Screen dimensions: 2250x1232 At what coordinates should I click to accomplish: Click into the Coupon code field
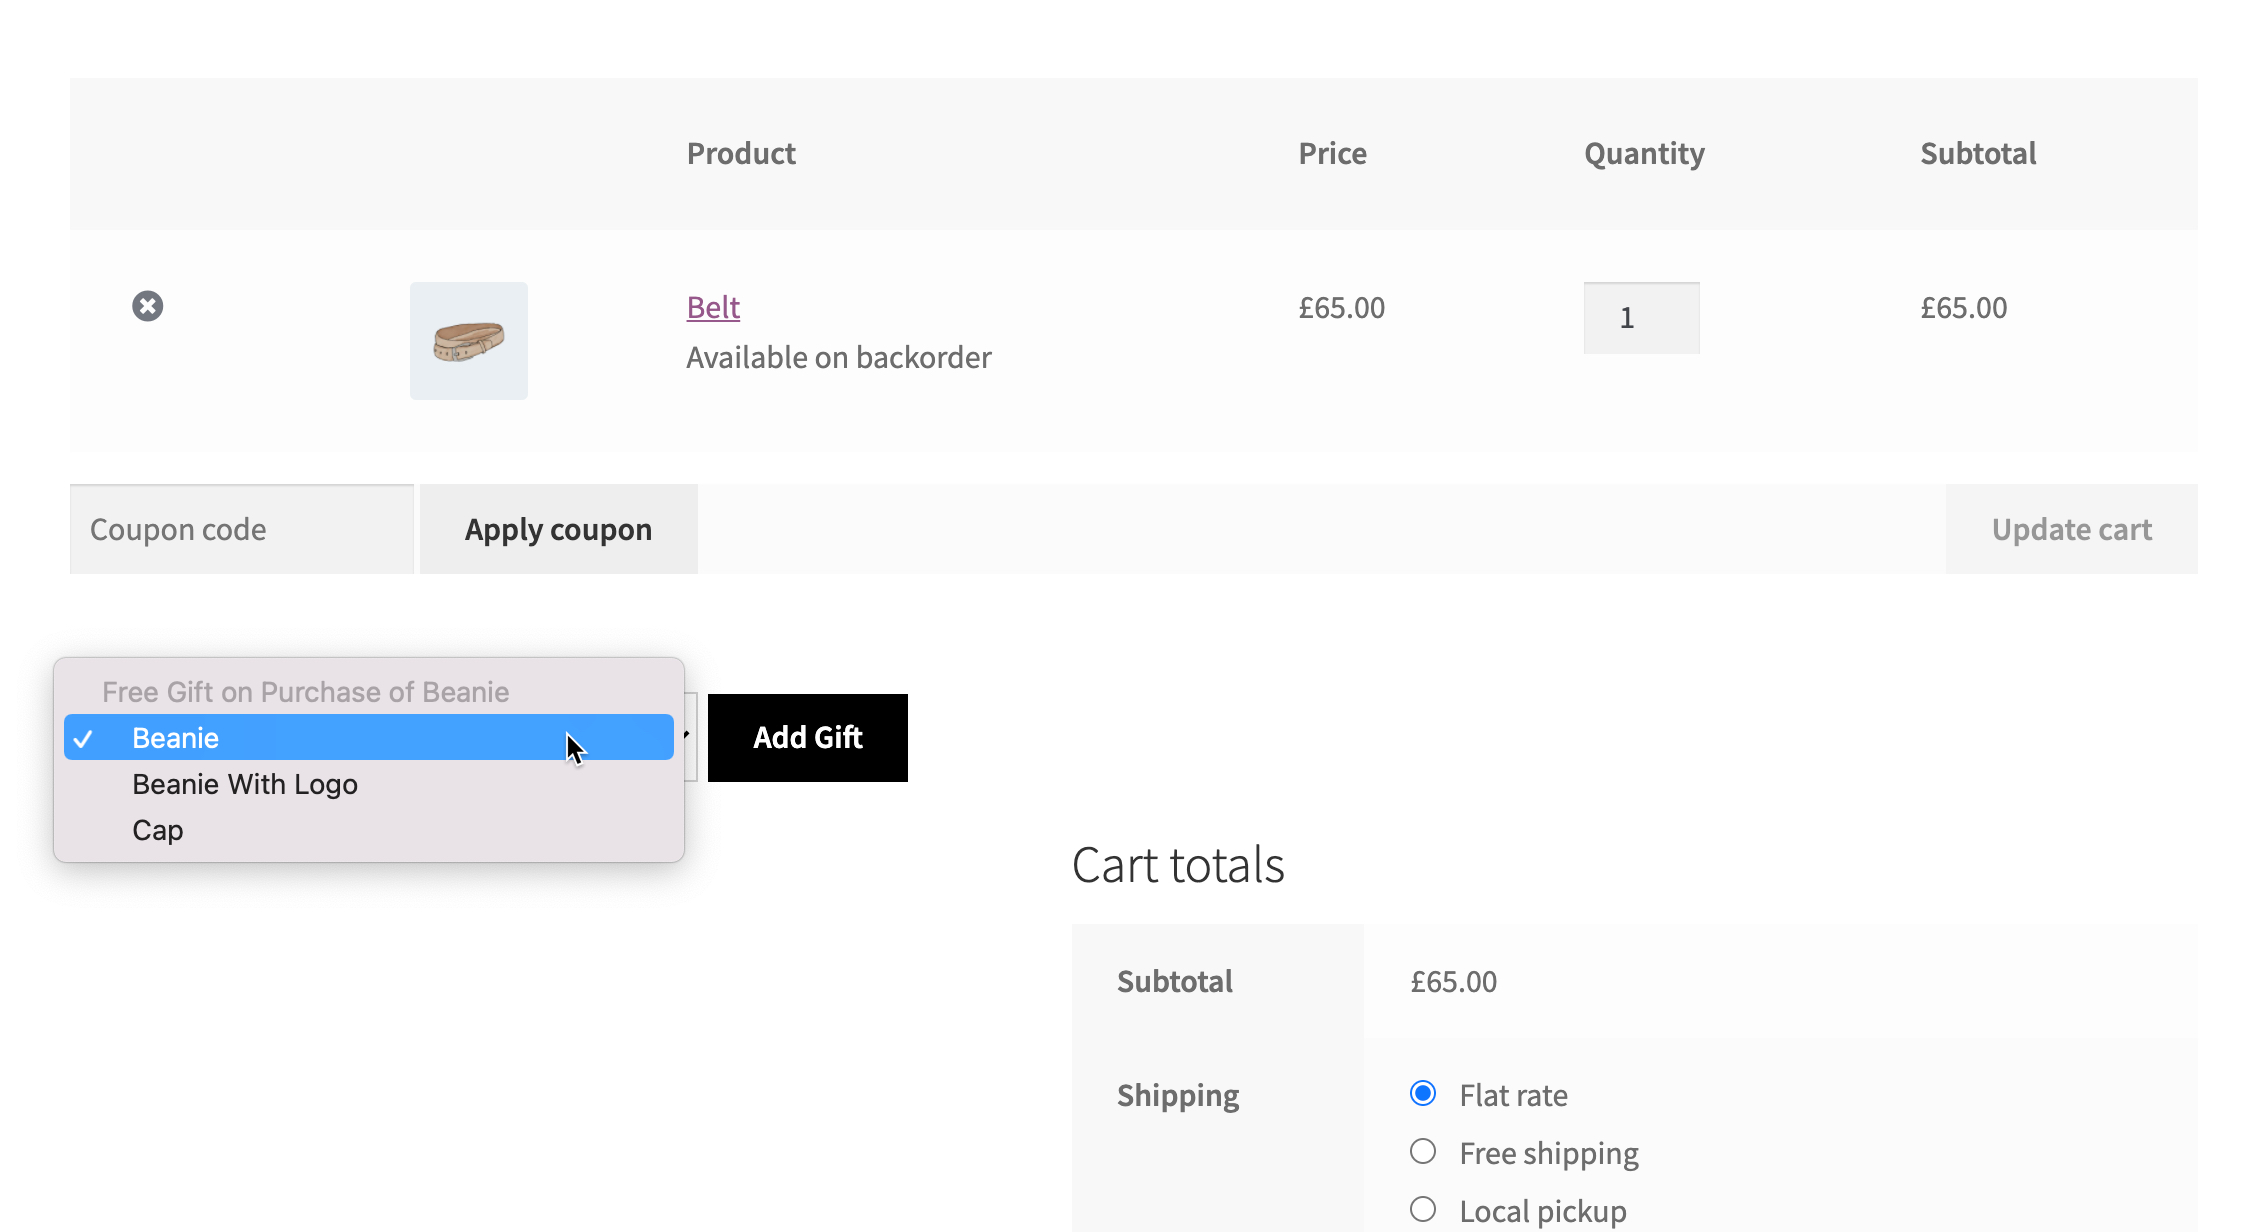pyautogui.click(x=241, y=529)
